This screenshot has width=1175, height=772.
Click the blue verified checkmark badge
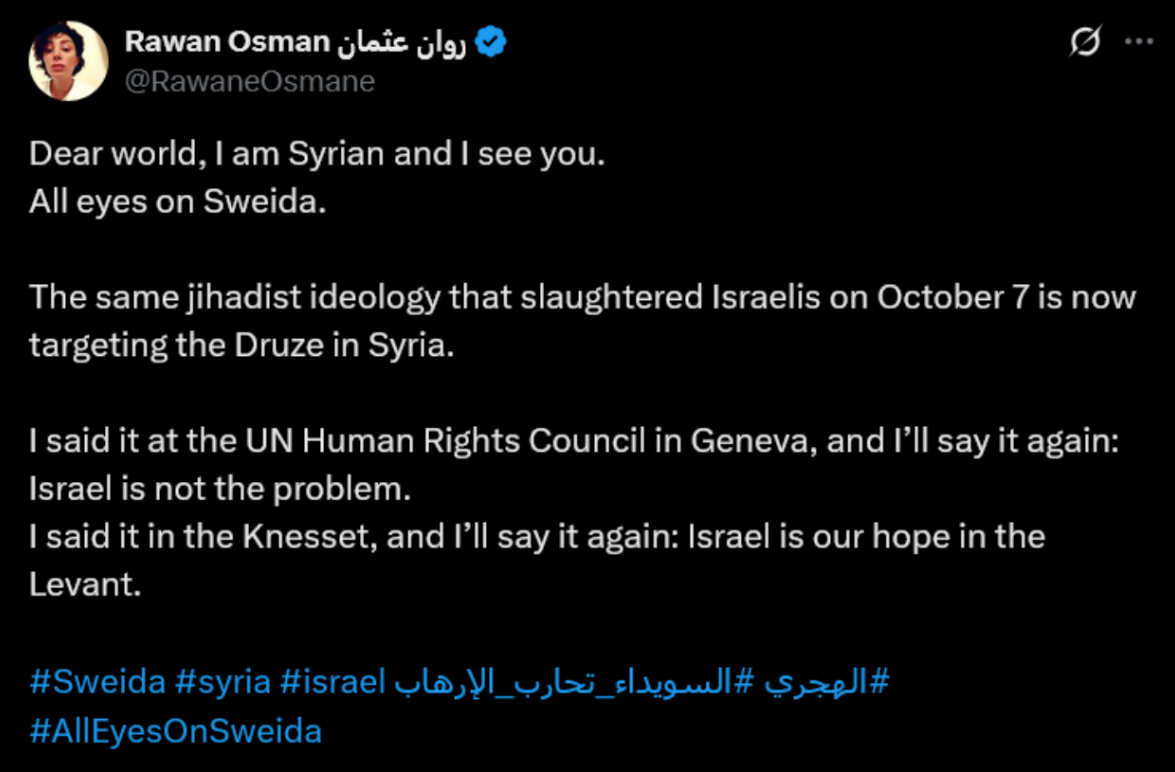pos(491,42)
